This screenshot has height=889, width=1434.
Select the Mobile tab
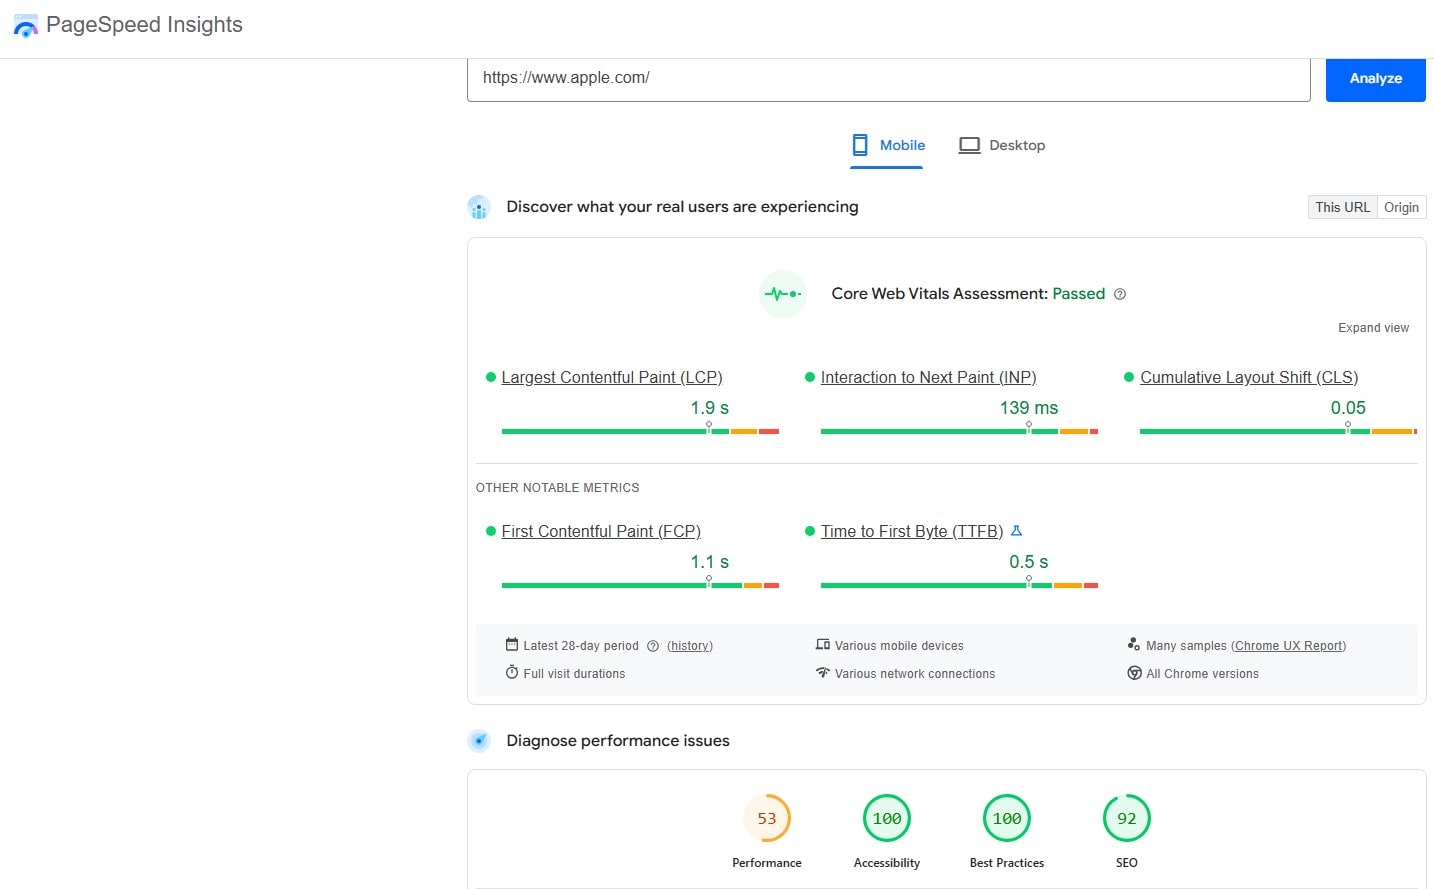[888, 145]
